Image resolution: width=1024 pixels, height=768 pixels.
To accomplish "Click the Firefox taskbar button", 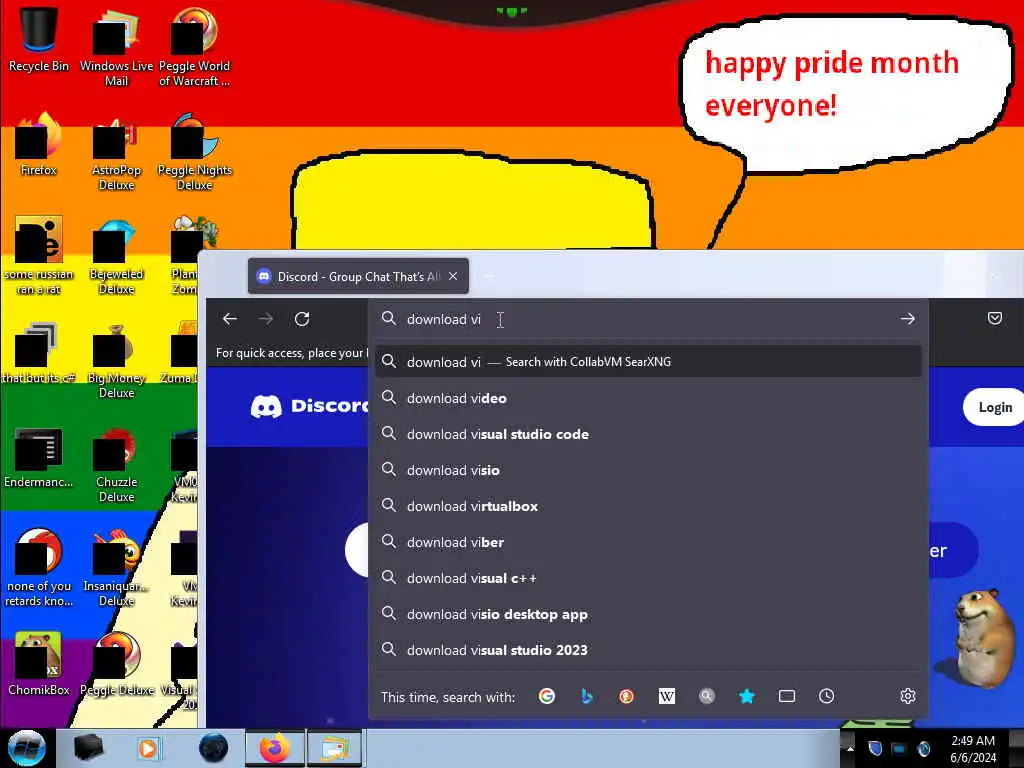I will pyautogui.click(x=275, y=748).
